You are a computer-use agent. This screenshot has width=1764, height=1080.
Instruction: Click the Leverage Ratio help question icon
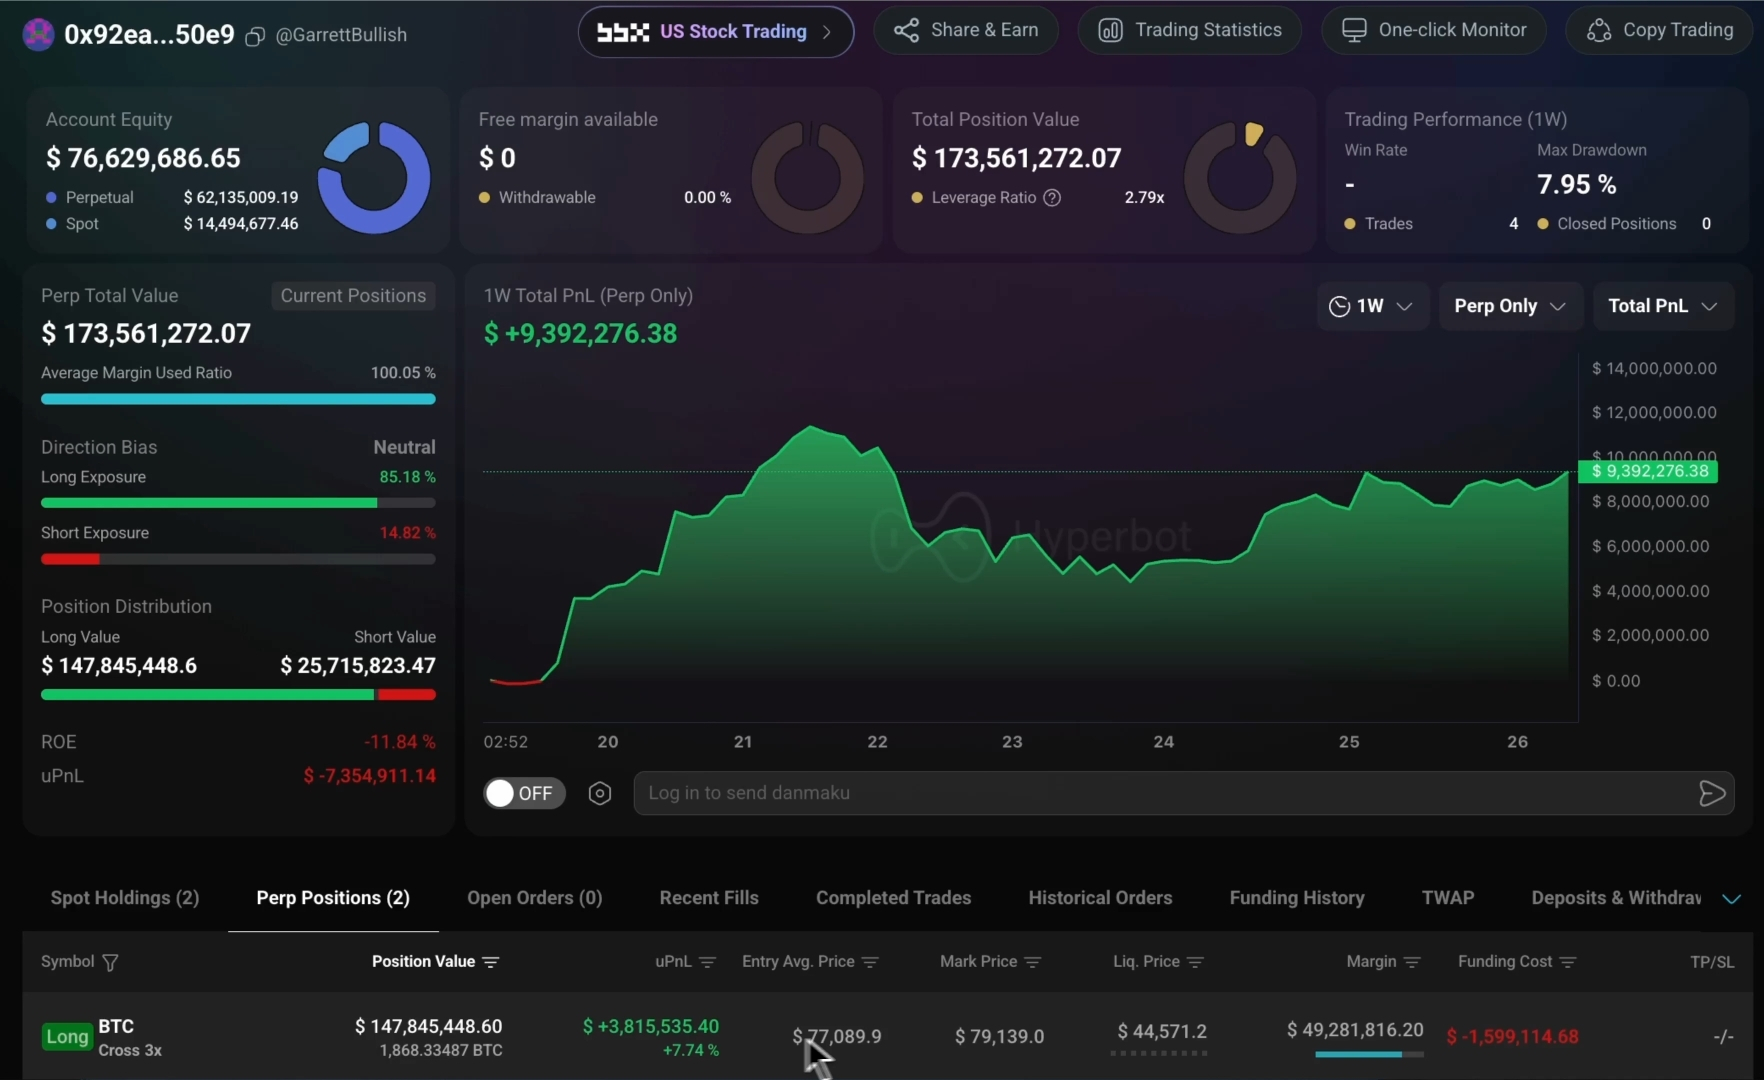point(1052,197)
